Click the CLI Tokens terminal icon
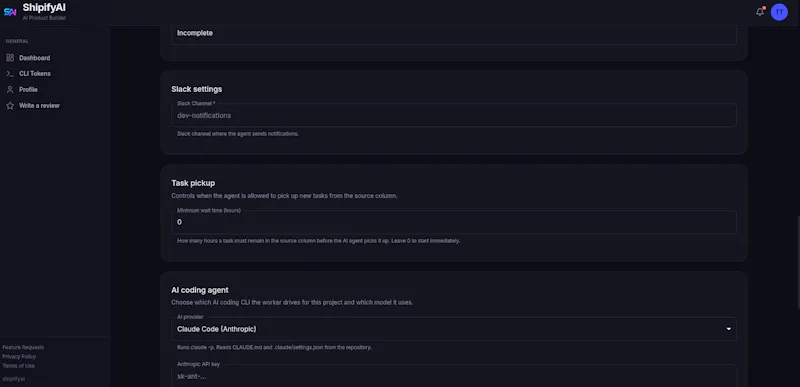800x387 pixels. (x=10, y=73)
